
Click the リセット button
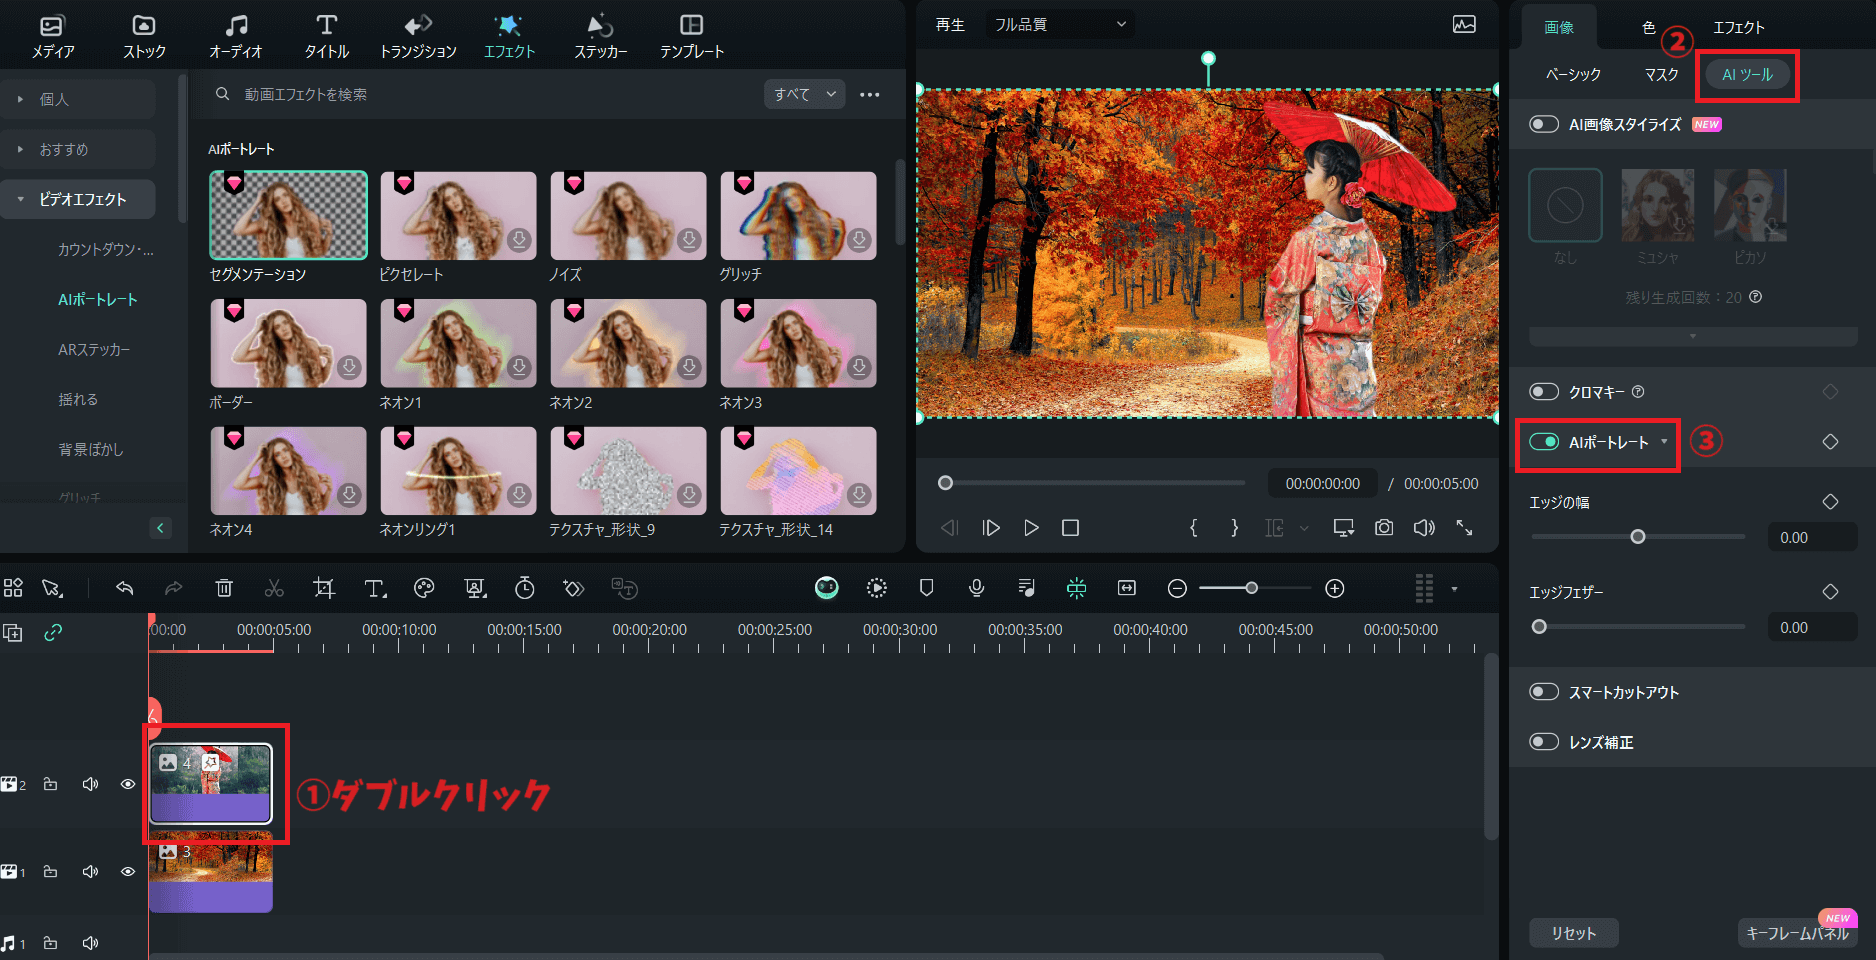coord(1573,932)
